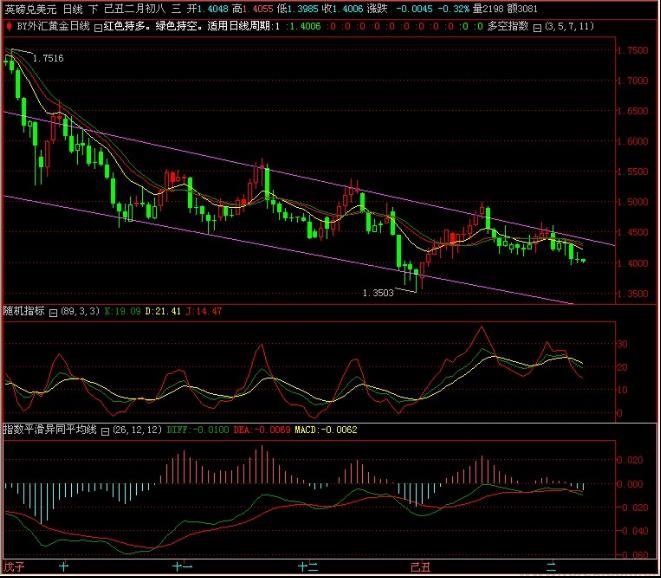Select the 随机指标 indicator label
The image size is (661, 578).
pos(24,311)
